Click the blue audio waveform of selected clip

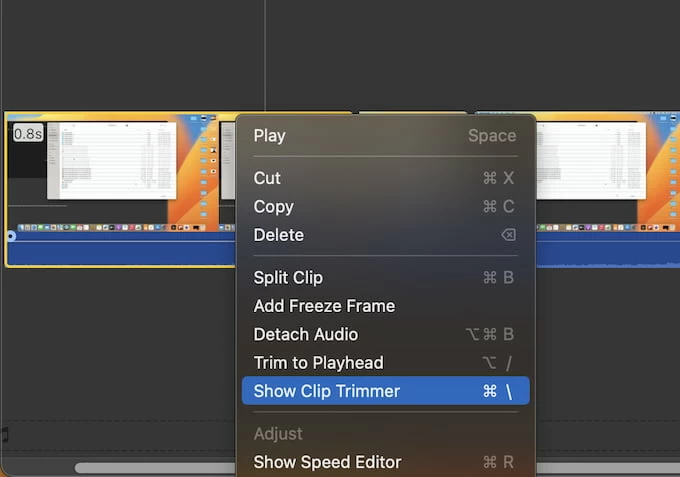tap(120, 251)
